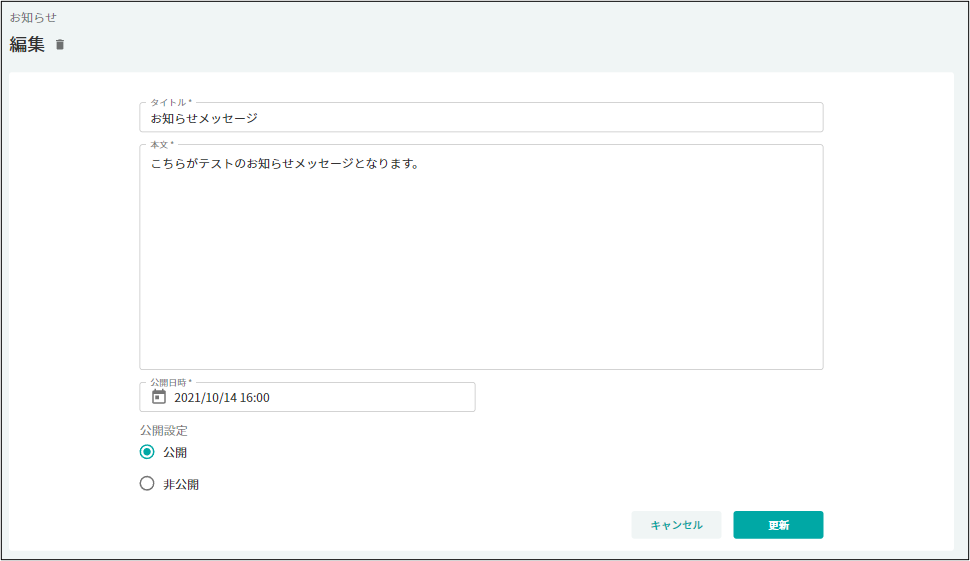
Task: Click the 編集 page heading
Action: tap(27, 45)
